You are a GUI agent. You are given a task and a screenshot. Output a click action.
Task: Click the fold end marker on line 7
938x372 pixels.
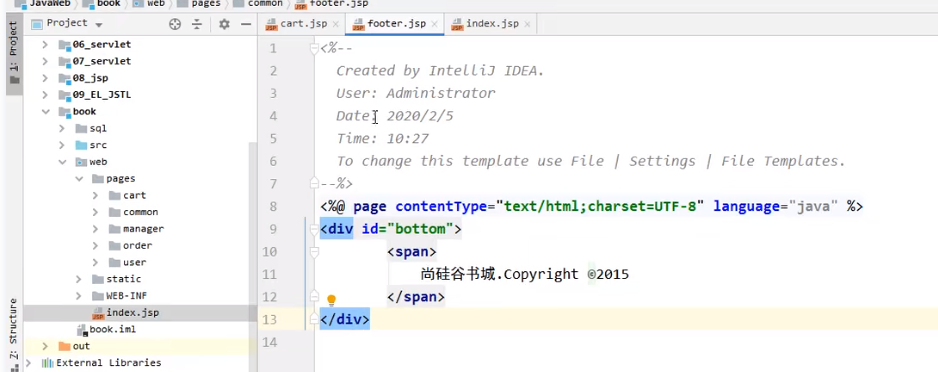(314, 183)
